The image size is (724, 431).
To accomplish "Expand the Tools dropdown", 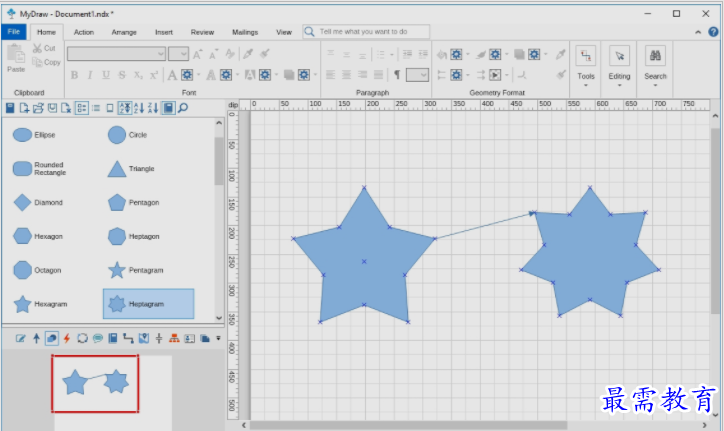I will [x=585, y=67].
